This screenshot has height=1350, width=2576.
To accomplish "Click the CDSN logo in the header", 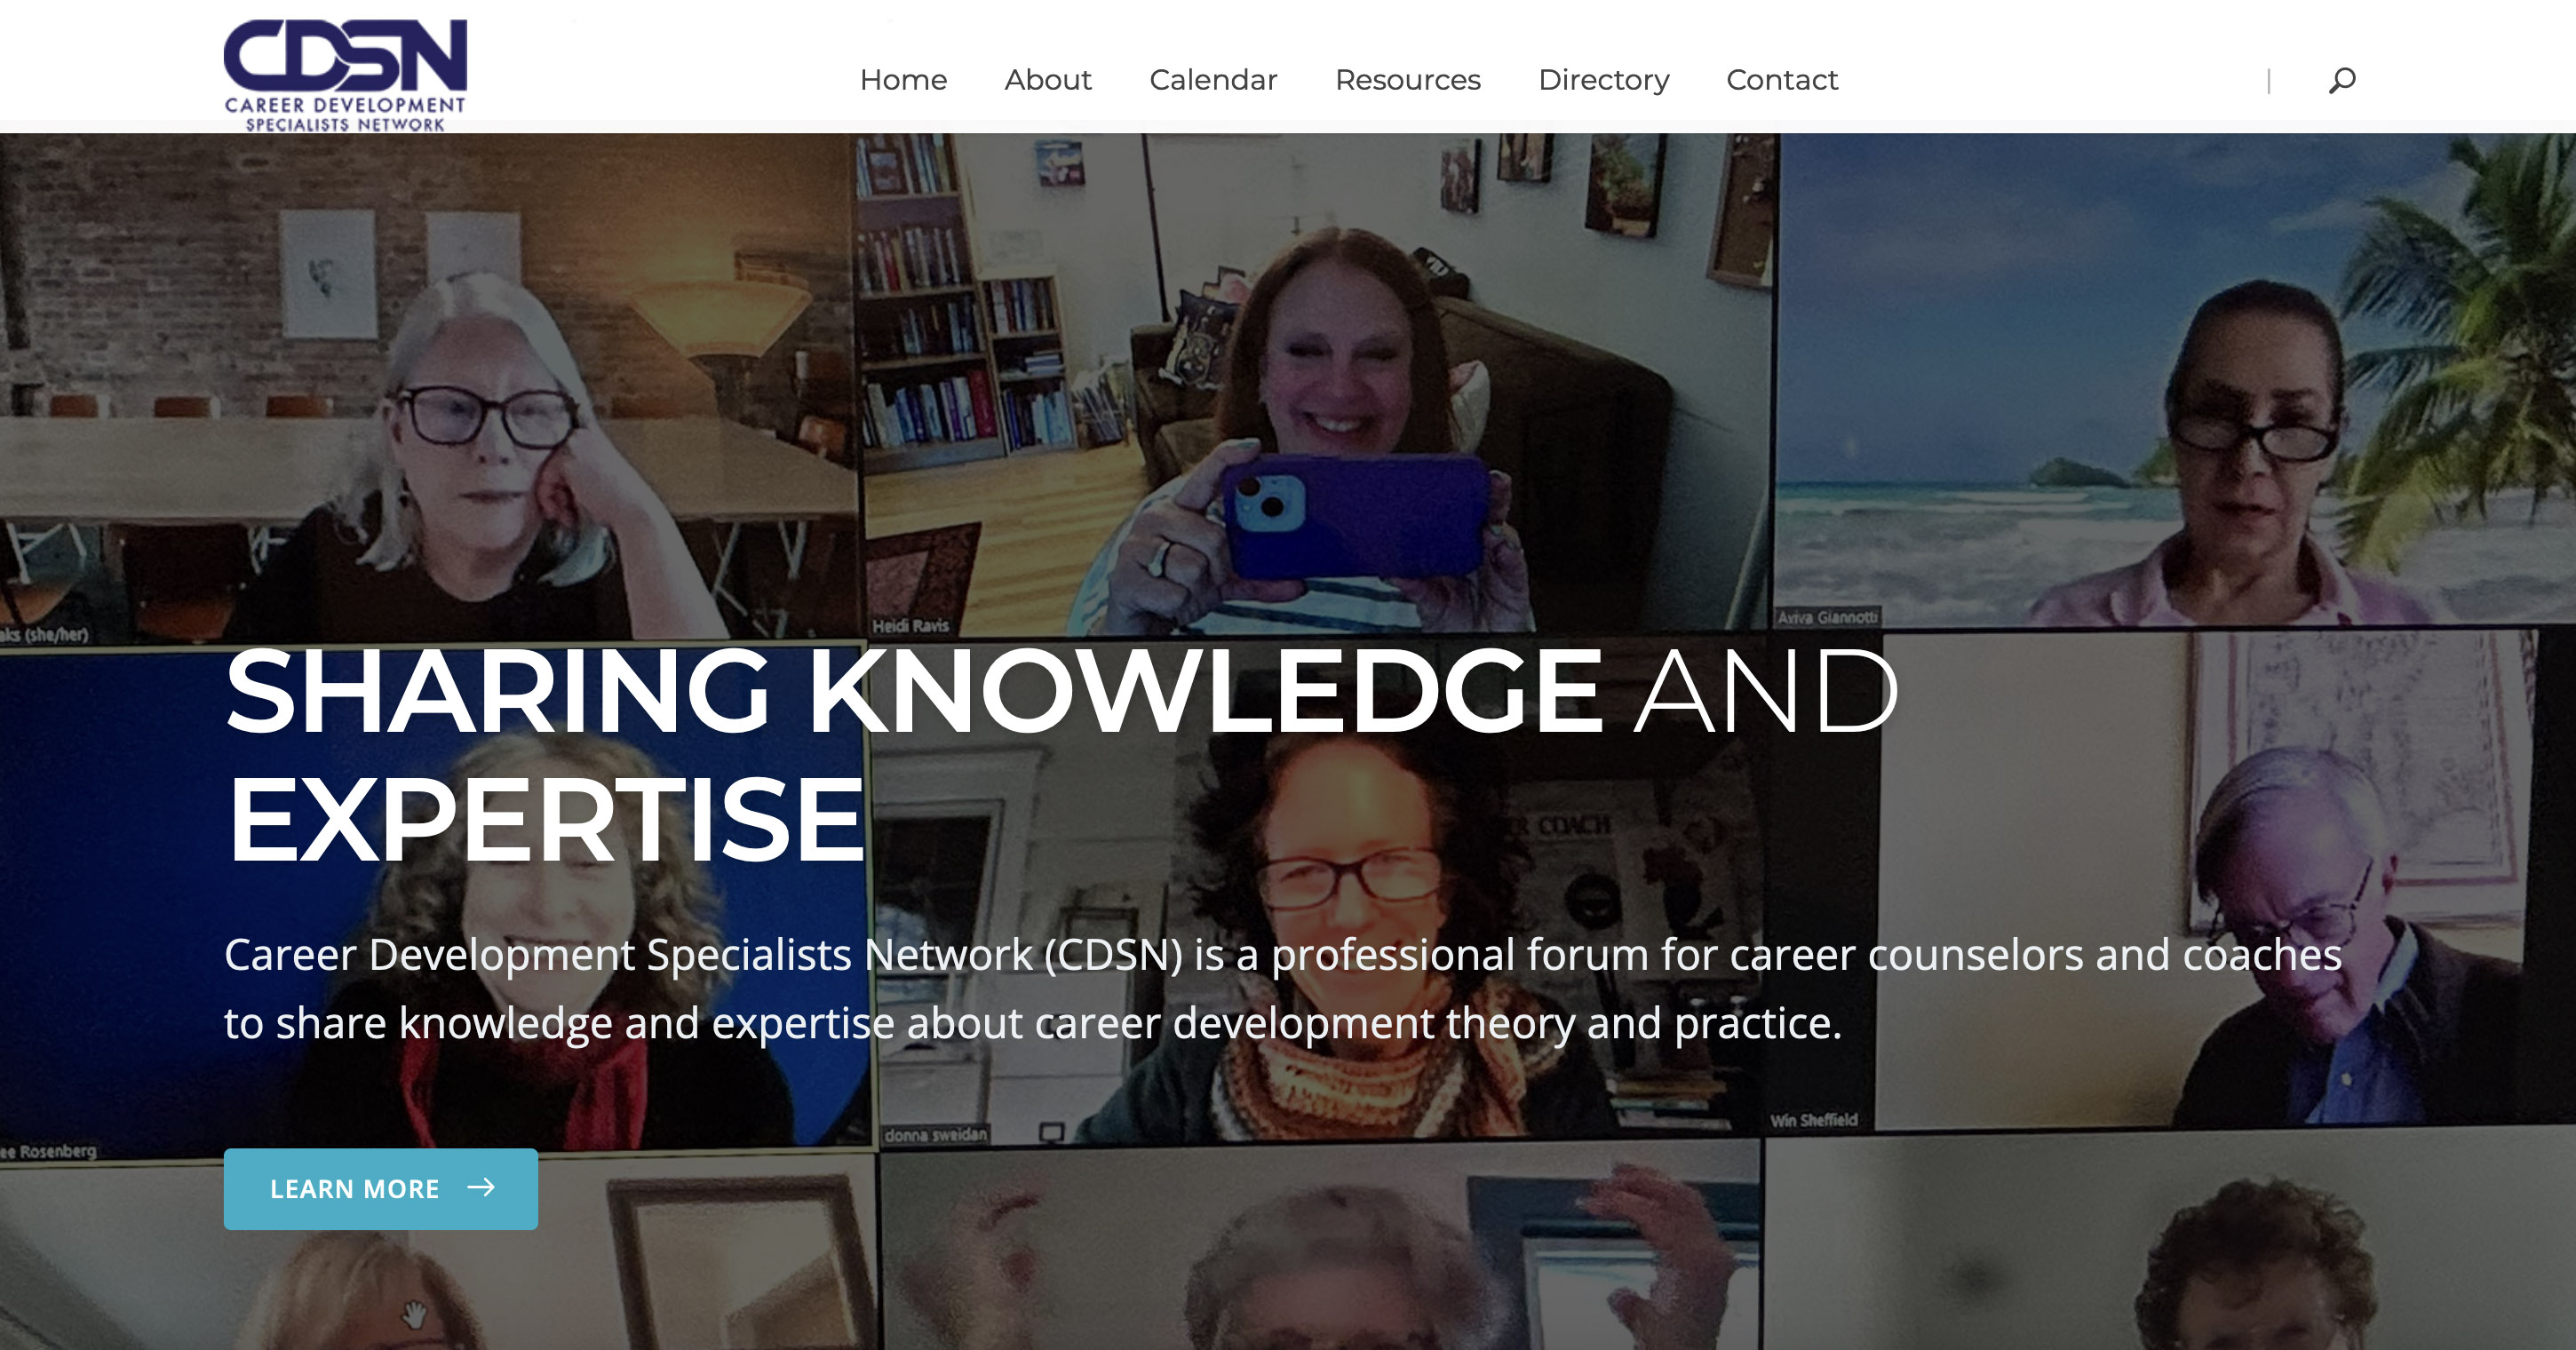I will coord(345,75).
